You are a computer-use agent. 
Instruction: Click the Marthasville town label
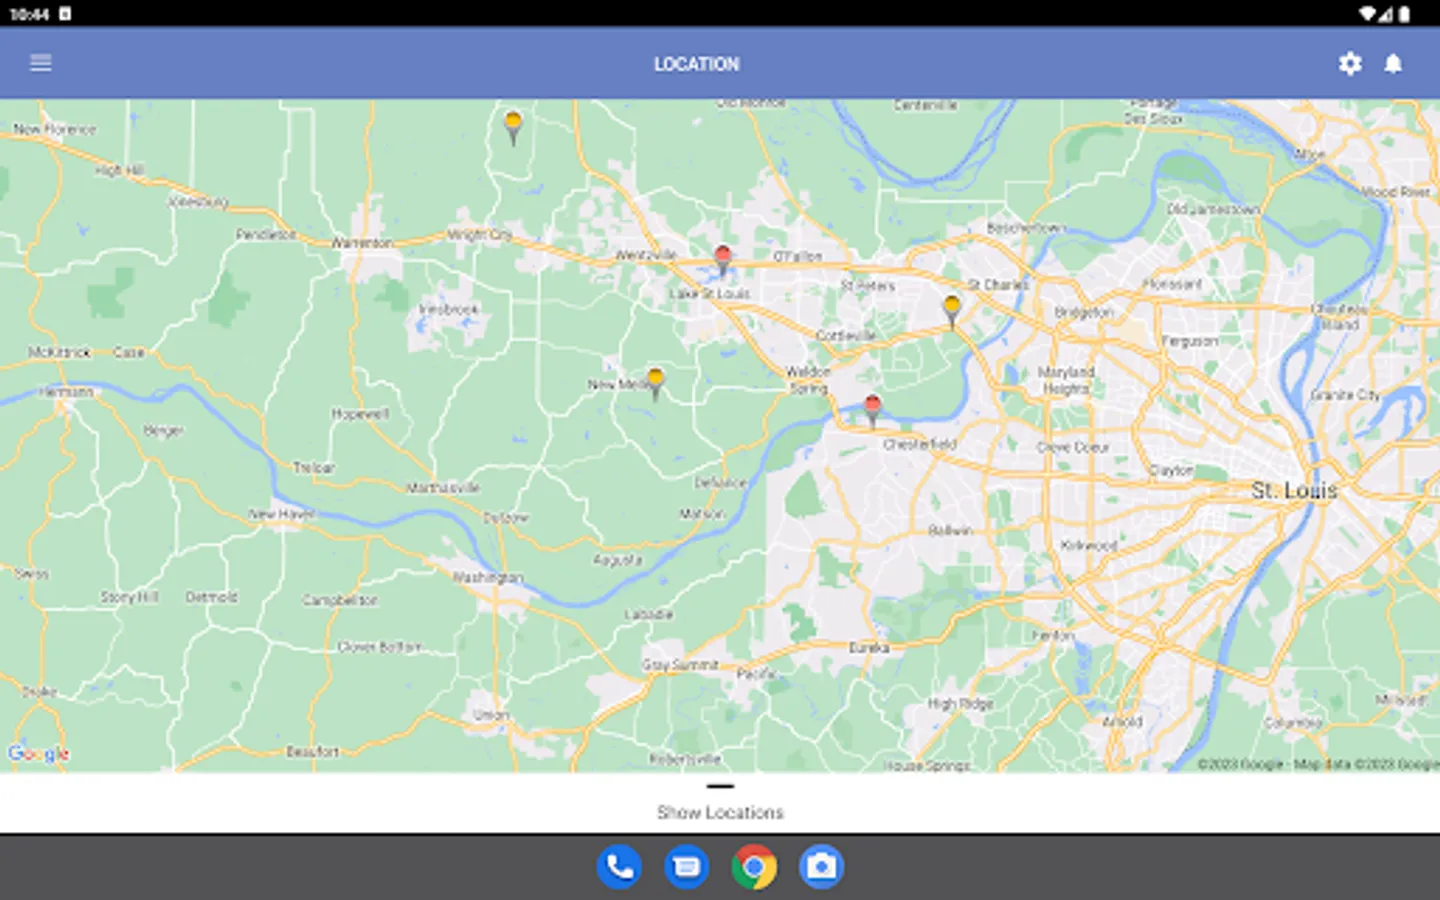point(443,488)
